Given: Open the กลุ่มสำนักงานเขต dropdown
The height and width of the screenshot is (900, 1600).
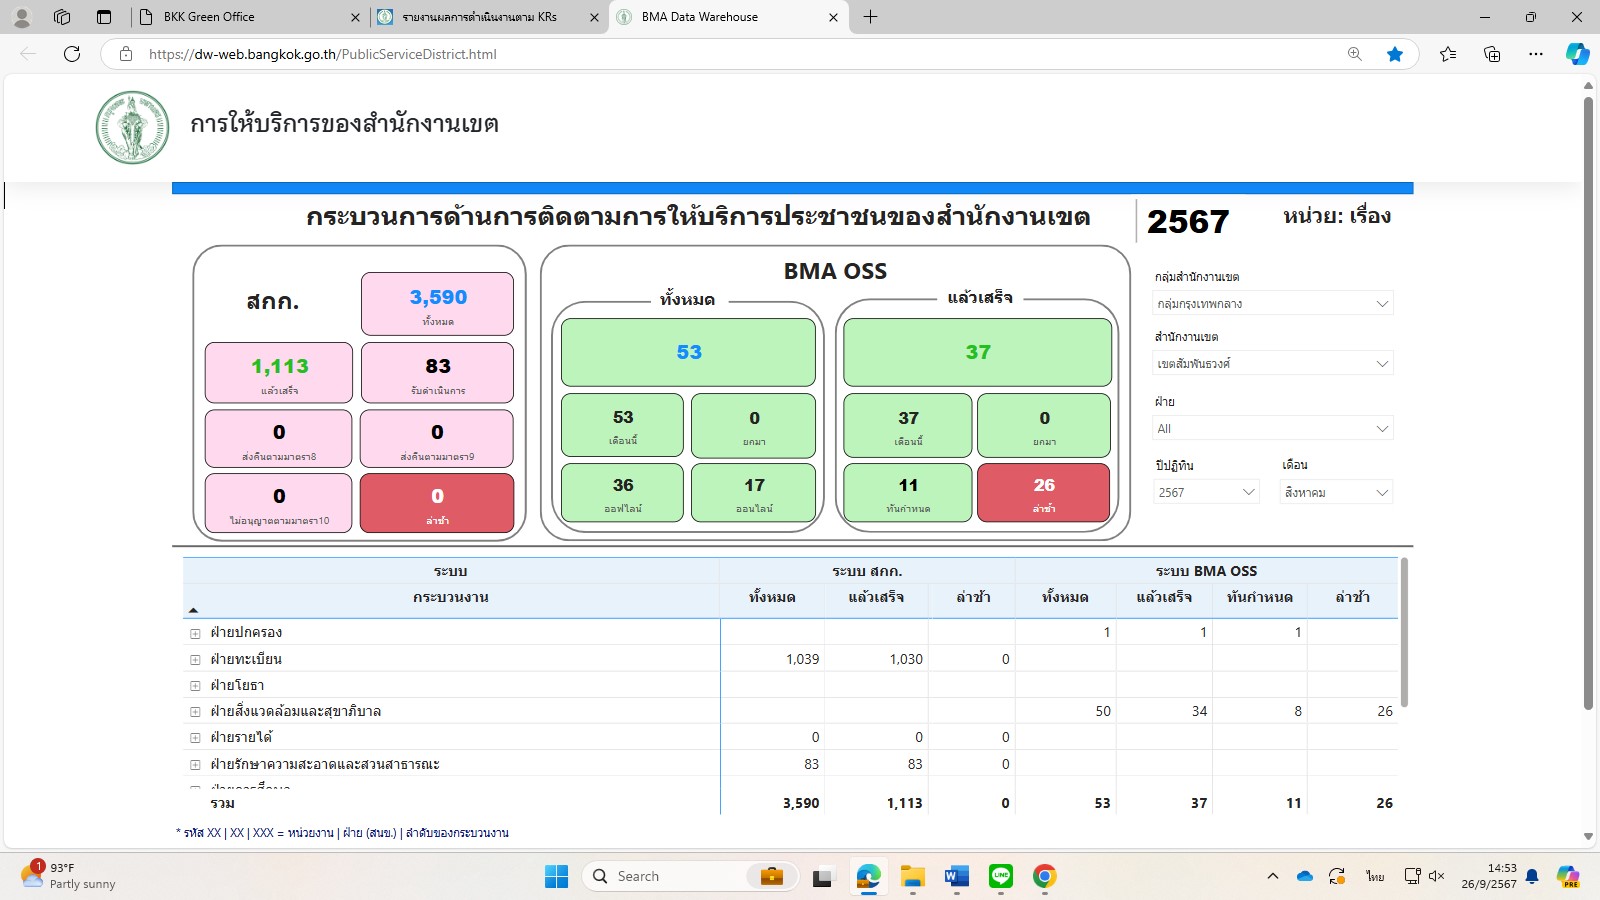Looking at the screenshot, I should coord(1272,304).
